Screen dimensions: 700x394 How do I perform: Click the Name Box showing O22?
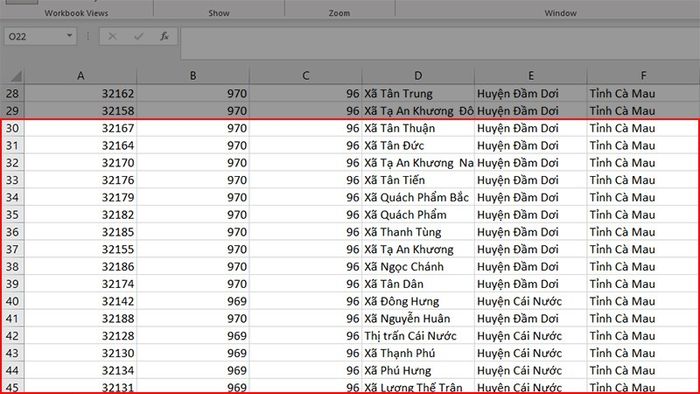click(40, 36)
